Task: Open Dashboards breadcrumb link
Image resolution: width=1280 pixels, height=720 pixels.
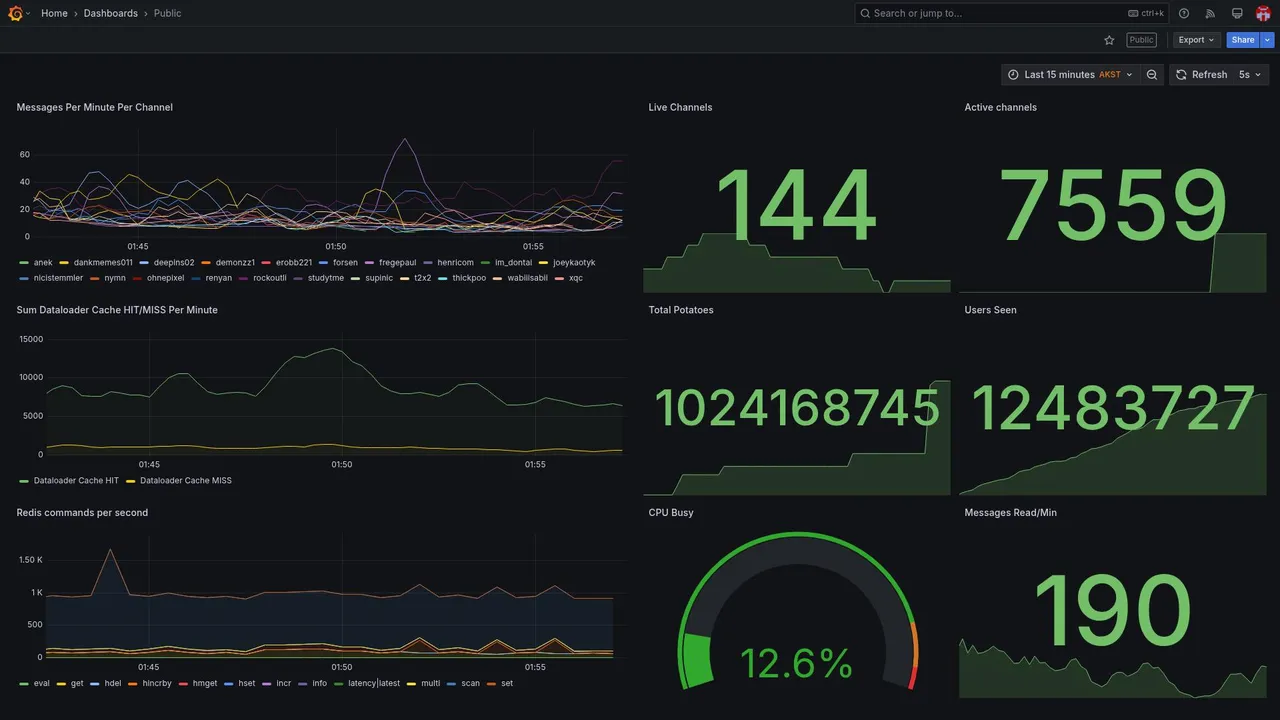Action: (x=111, y=13)
